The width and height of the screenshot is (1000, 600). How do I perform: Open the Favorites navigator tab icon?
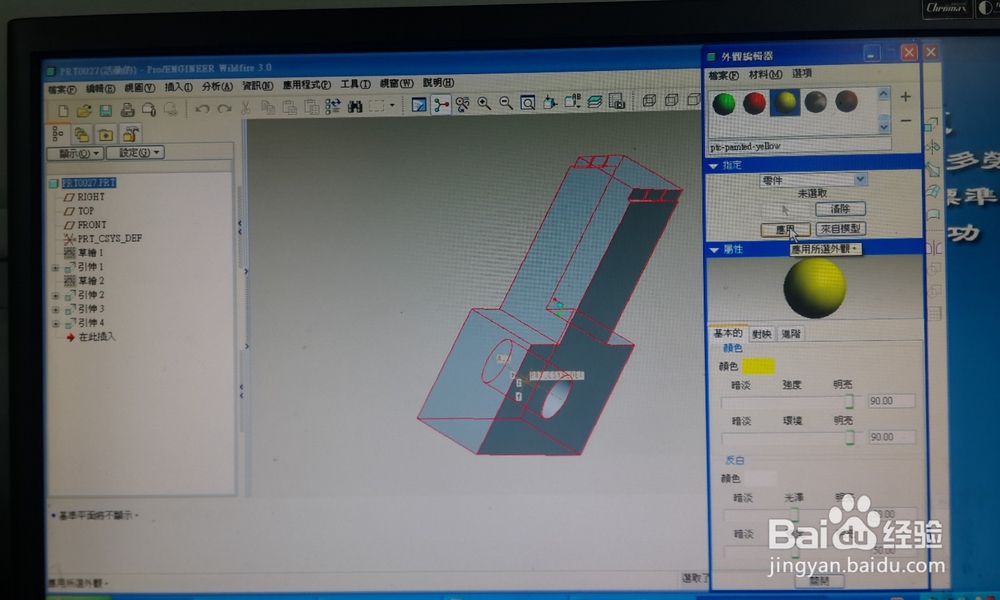(x=106, y=134)
